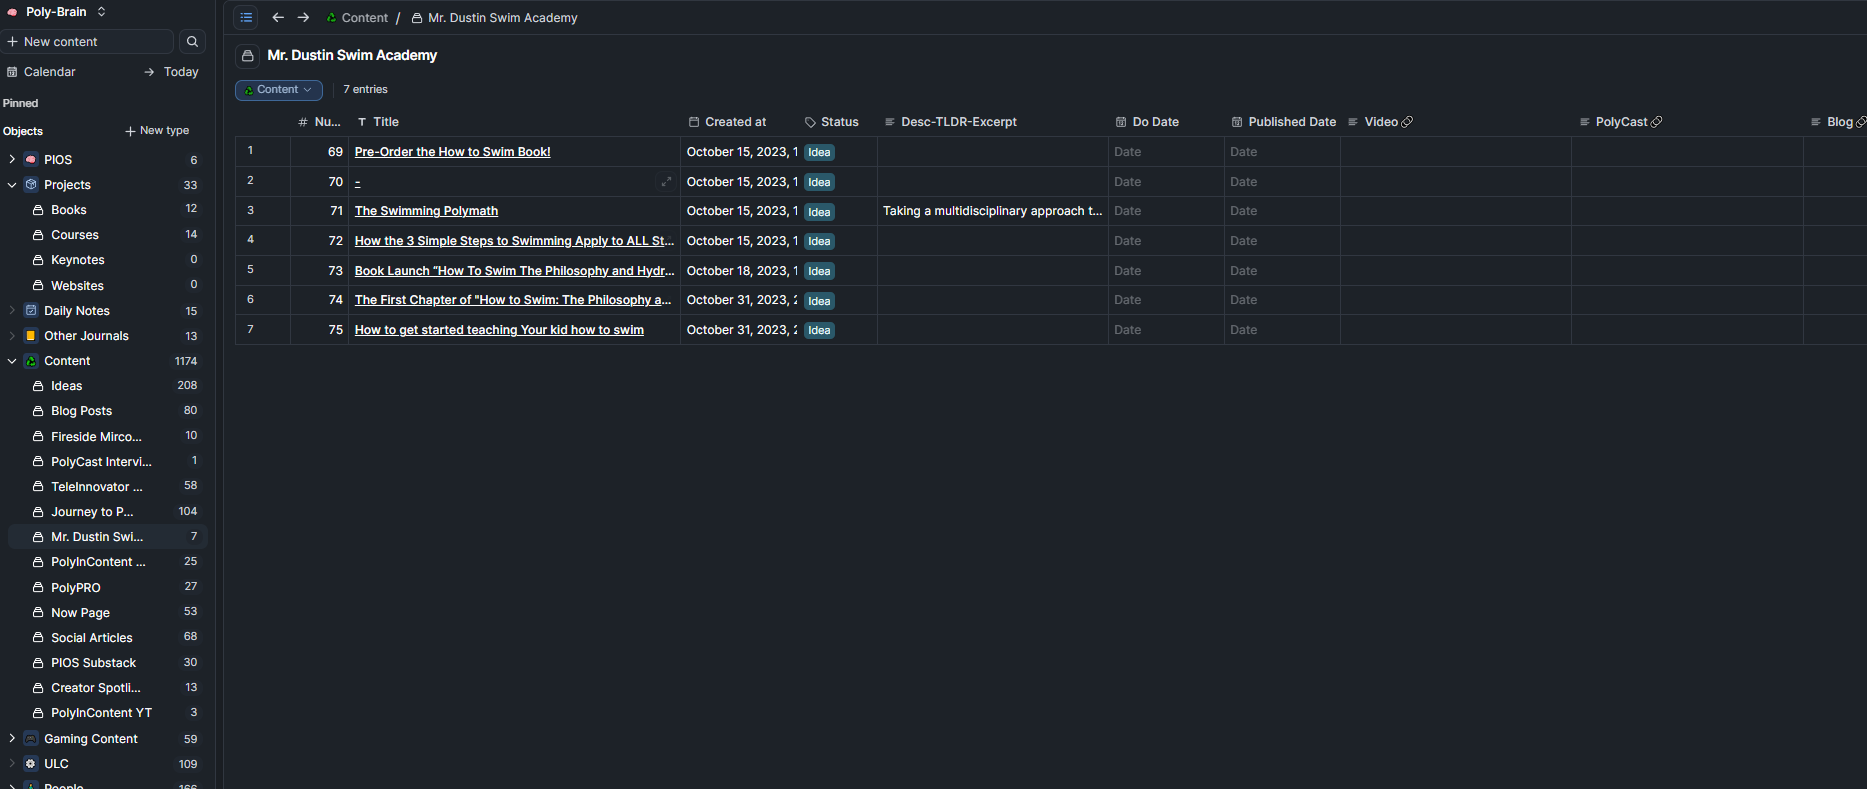Click Content in the breadcrumb
The image size is (1867, 789).
pos(364,18)
